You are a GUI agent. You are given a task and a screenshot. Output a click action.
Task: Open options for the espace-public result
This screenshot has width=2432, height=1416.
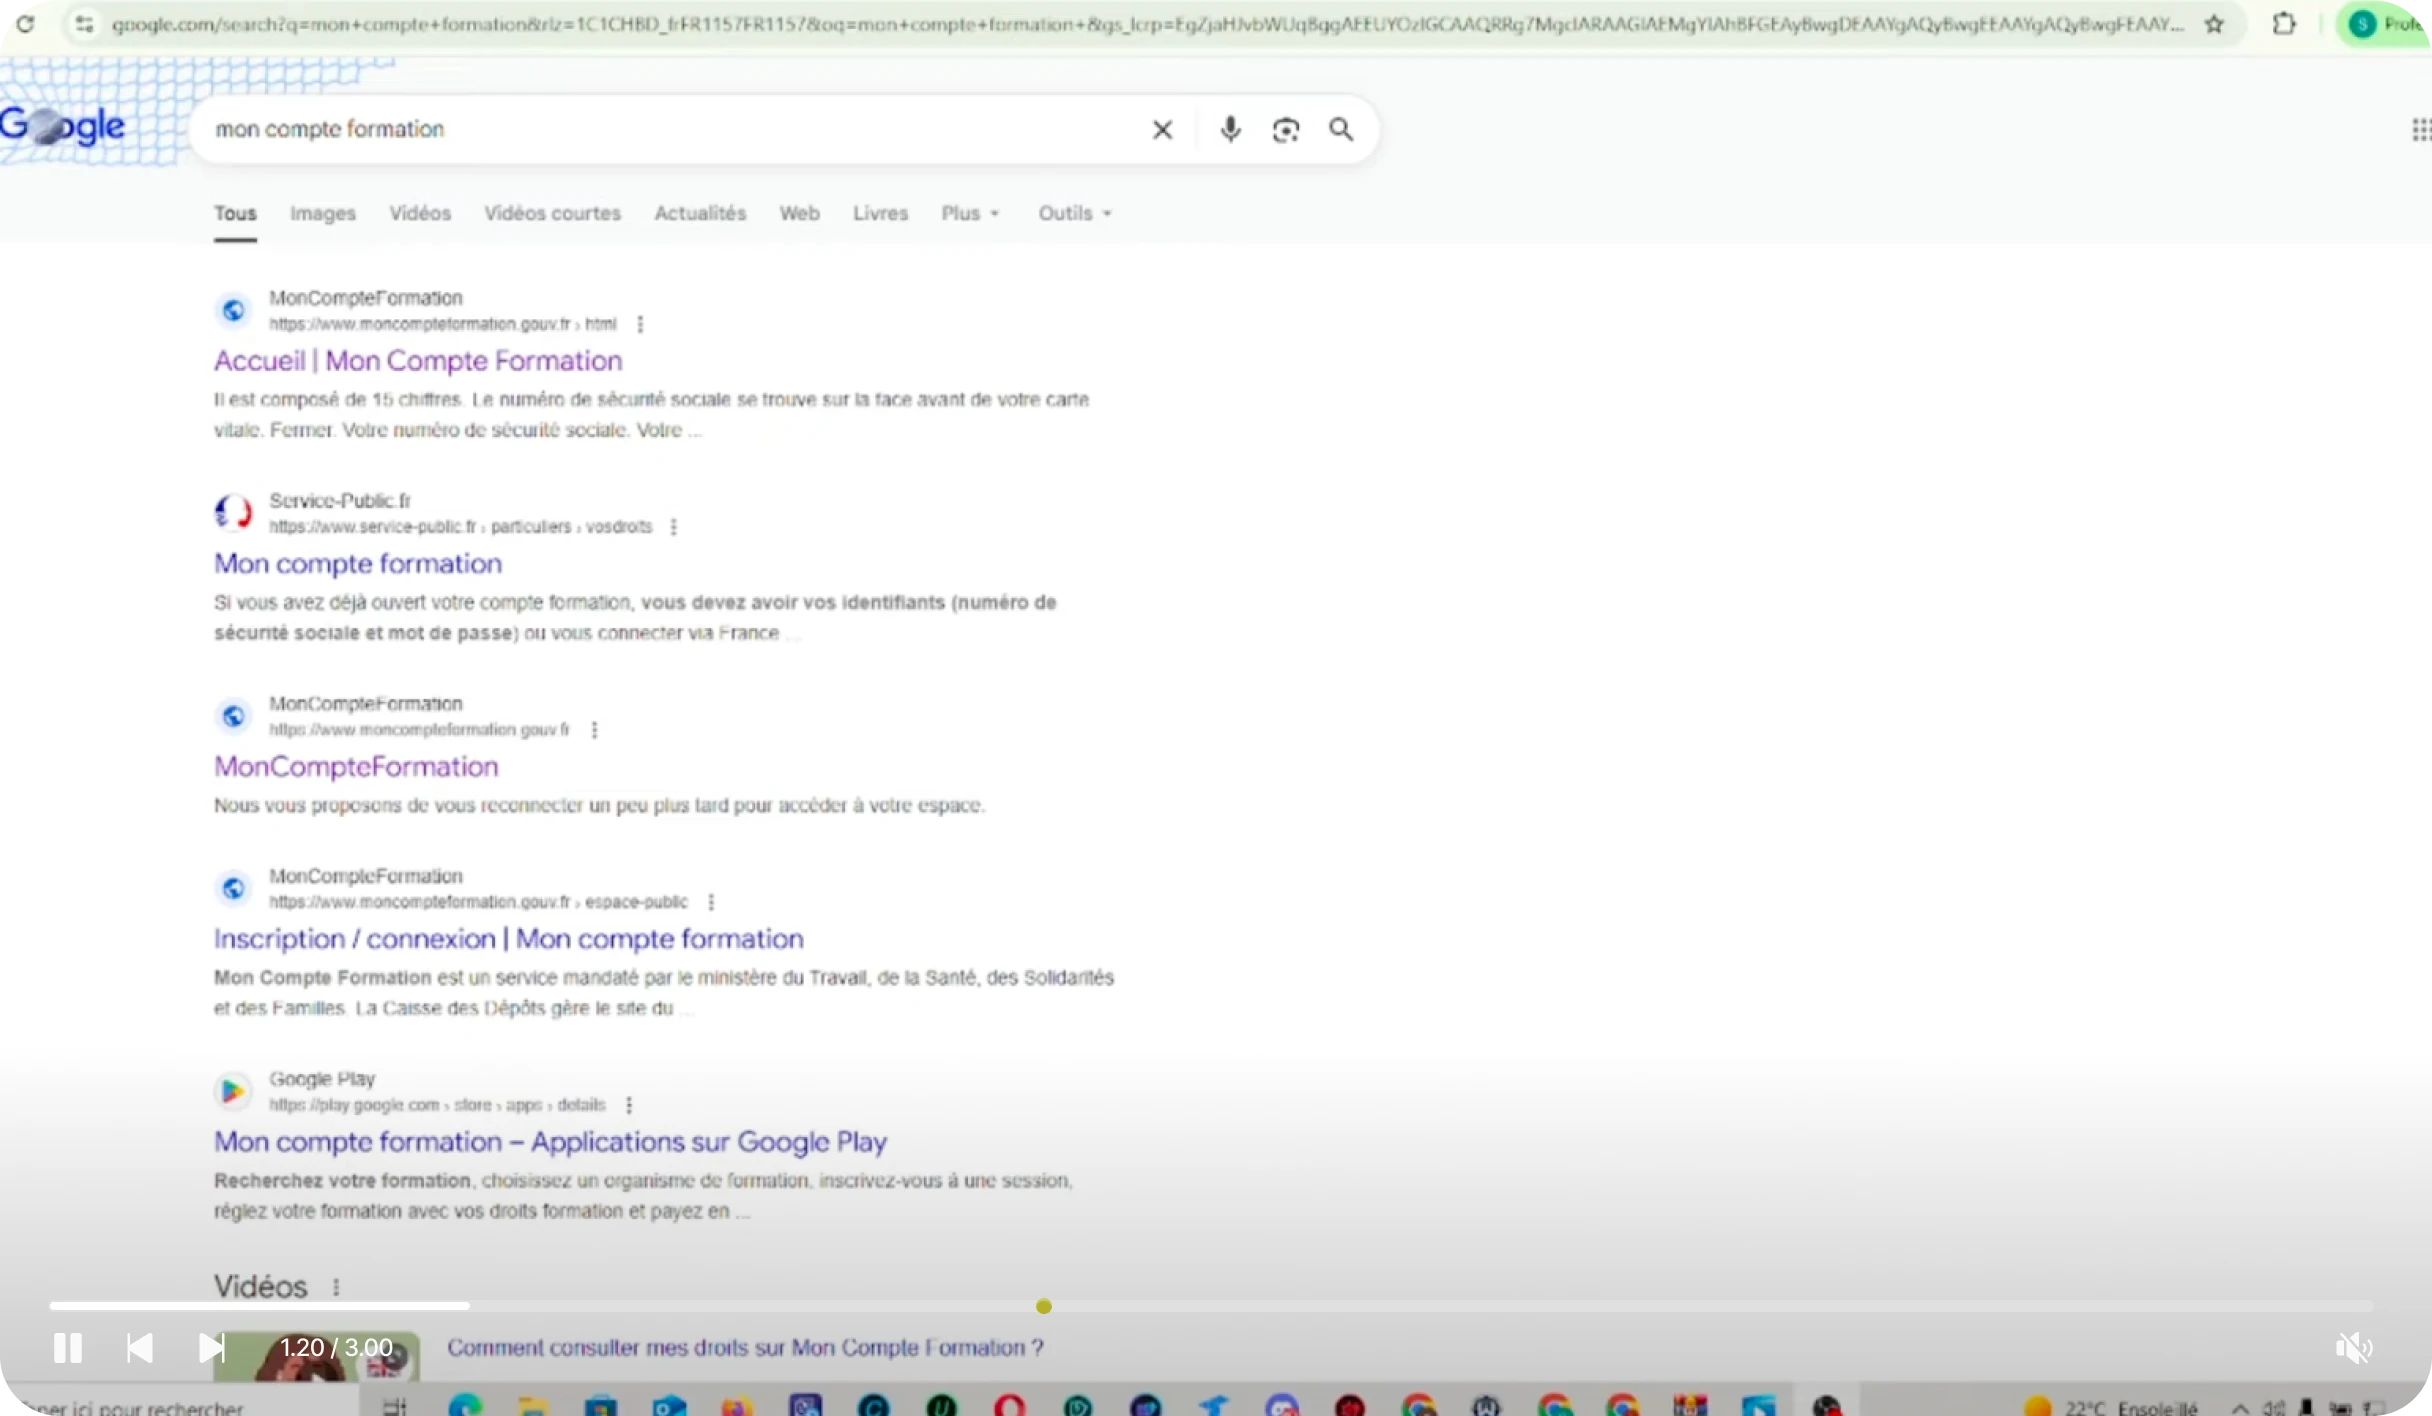(711, 902)
